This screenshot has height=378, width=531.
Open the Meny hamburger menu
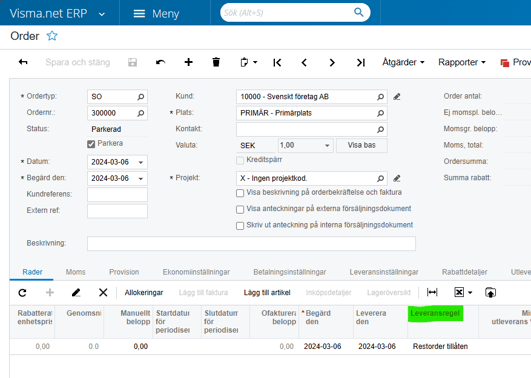[x=156, y=14]
